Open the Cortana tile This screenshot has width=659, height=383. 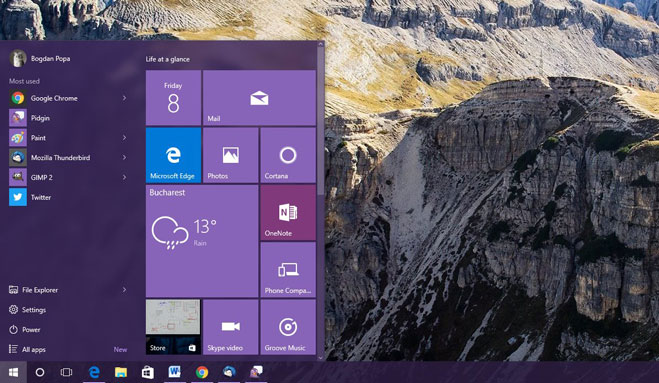288,155
